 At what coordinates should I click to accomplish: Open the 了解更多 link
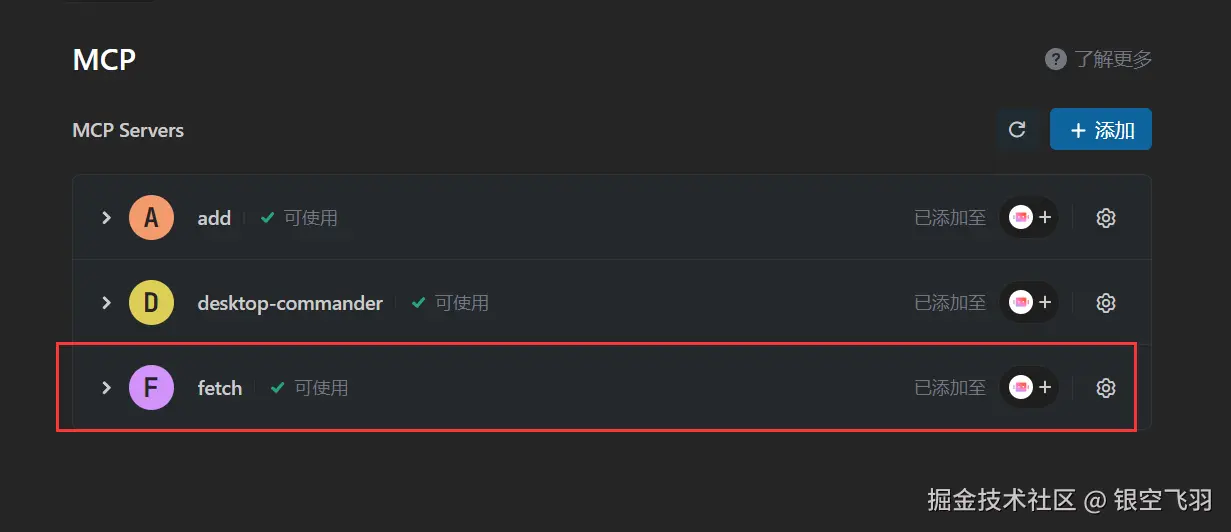1113,59
